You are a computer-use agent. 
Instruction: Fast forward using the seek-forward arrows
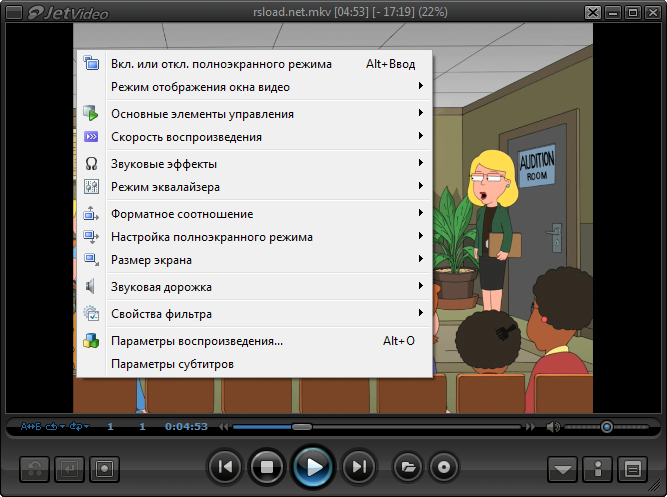click(x=530, y=426)
